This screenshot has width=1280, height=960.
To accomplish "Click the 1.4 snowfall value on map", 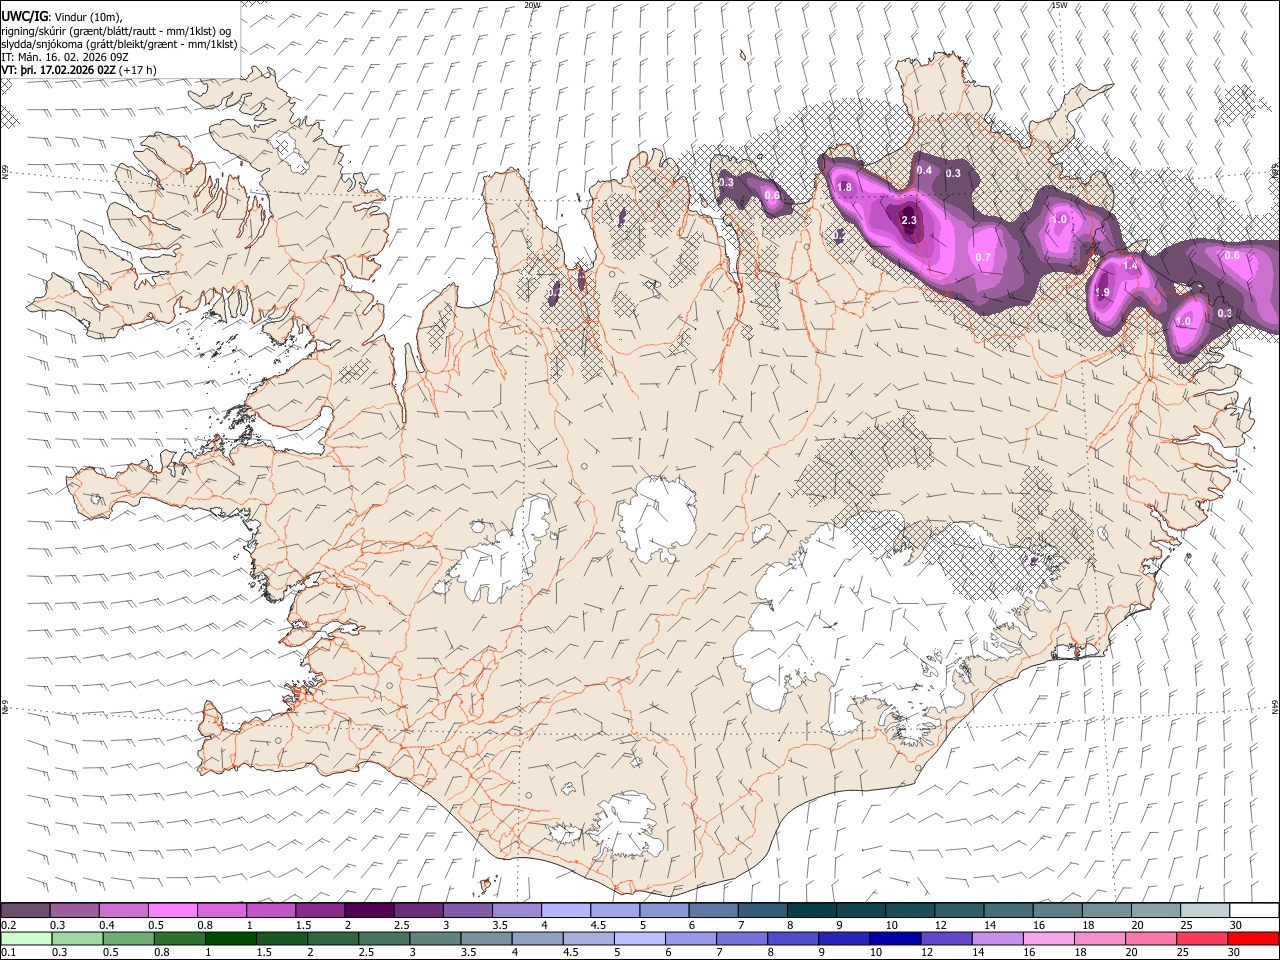I will 1131,265.
